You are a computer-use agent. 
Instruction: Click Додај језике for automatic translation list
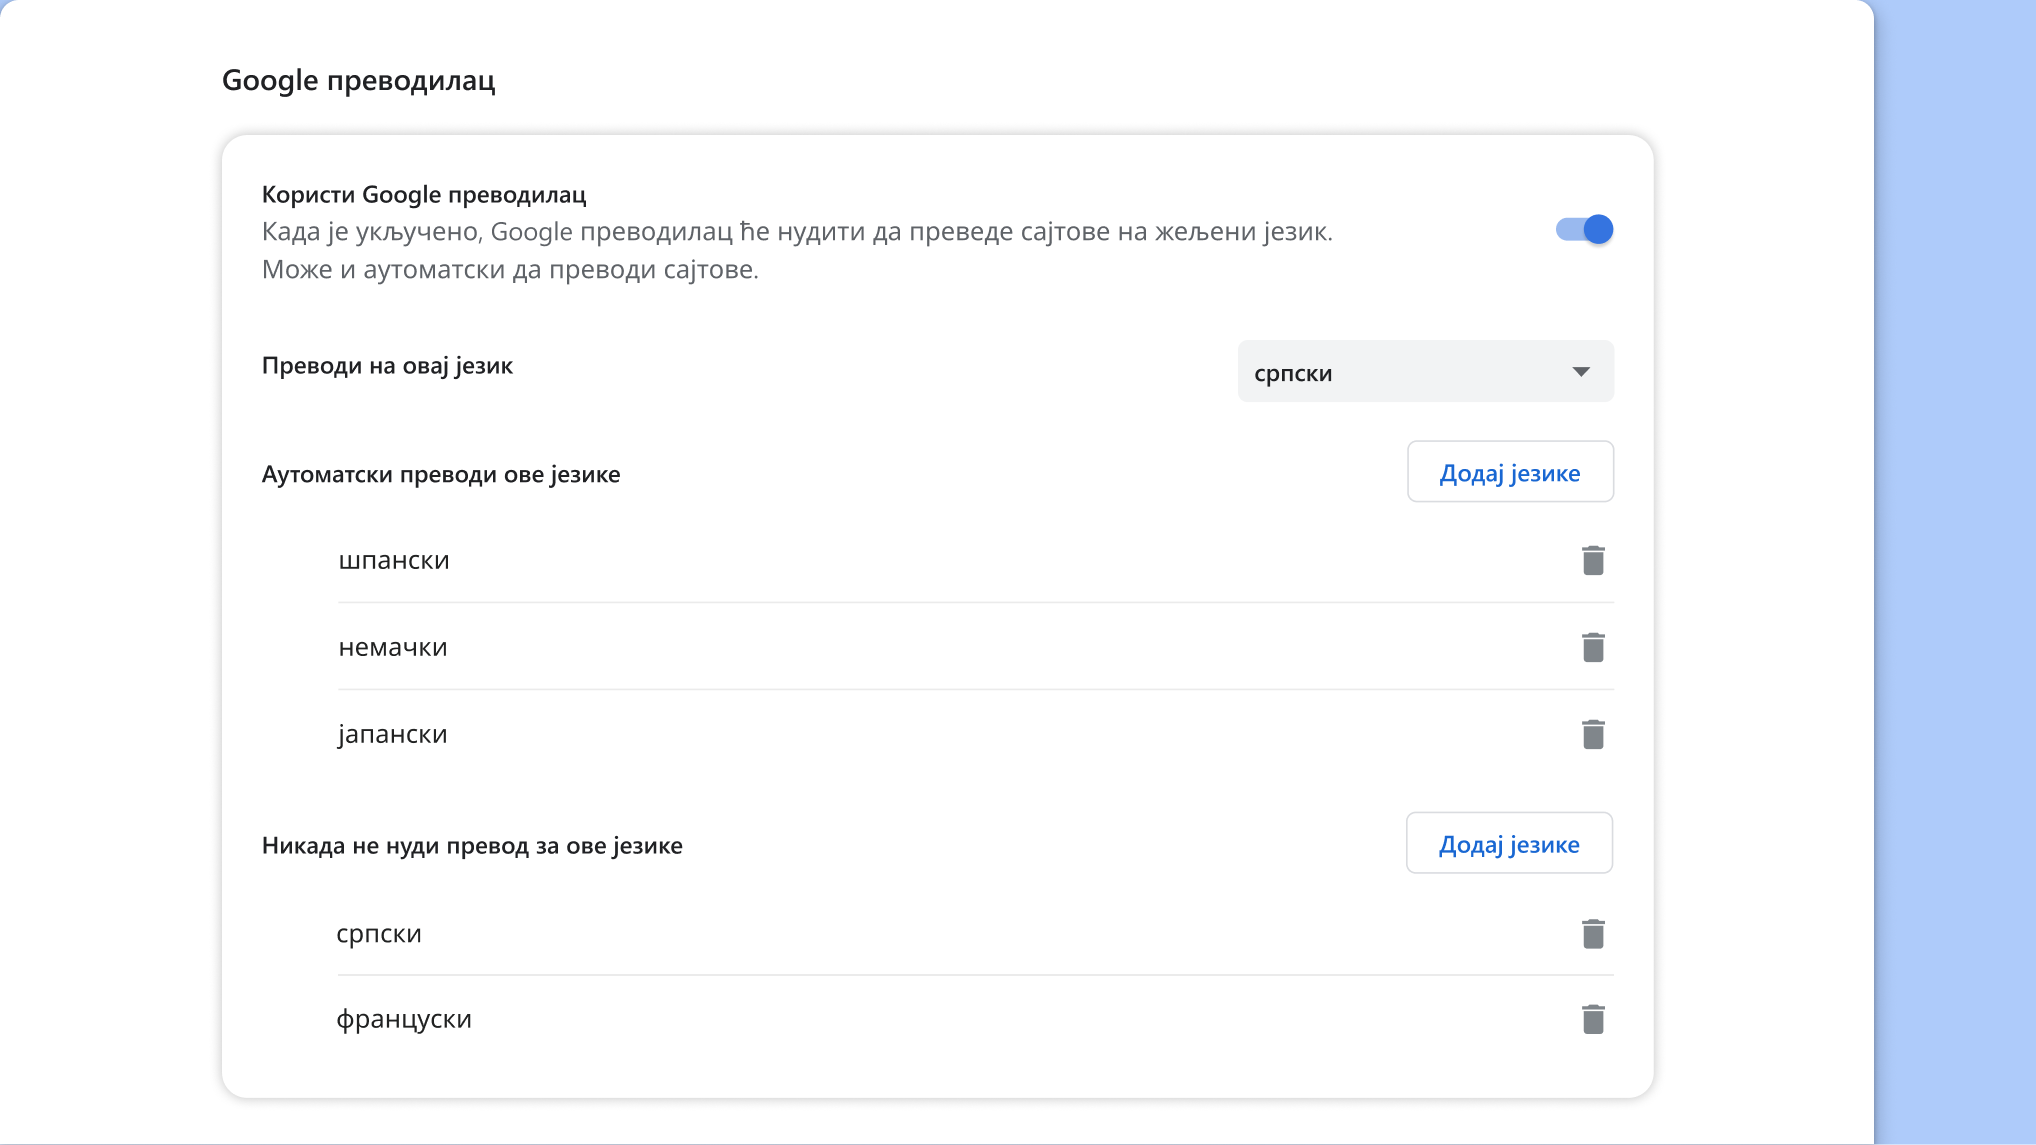tap(1509, 472)
